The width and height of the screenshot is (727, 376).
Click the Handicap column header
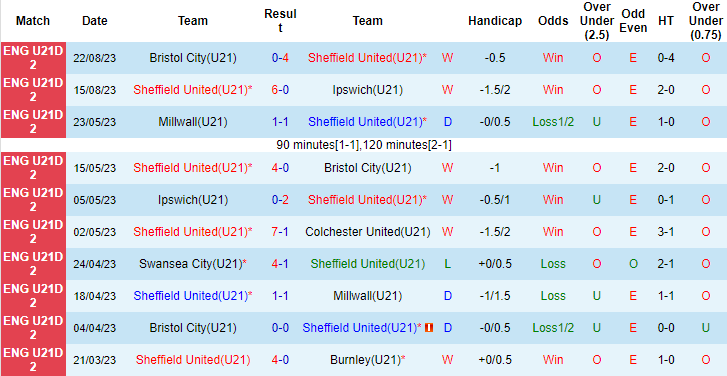tap(495, 21)
